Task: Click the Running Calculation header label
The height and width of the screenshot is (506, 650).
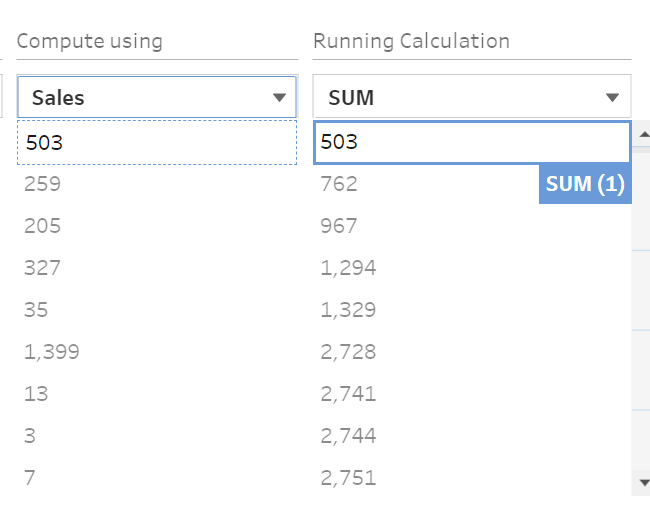Action: tap(411, 41)
